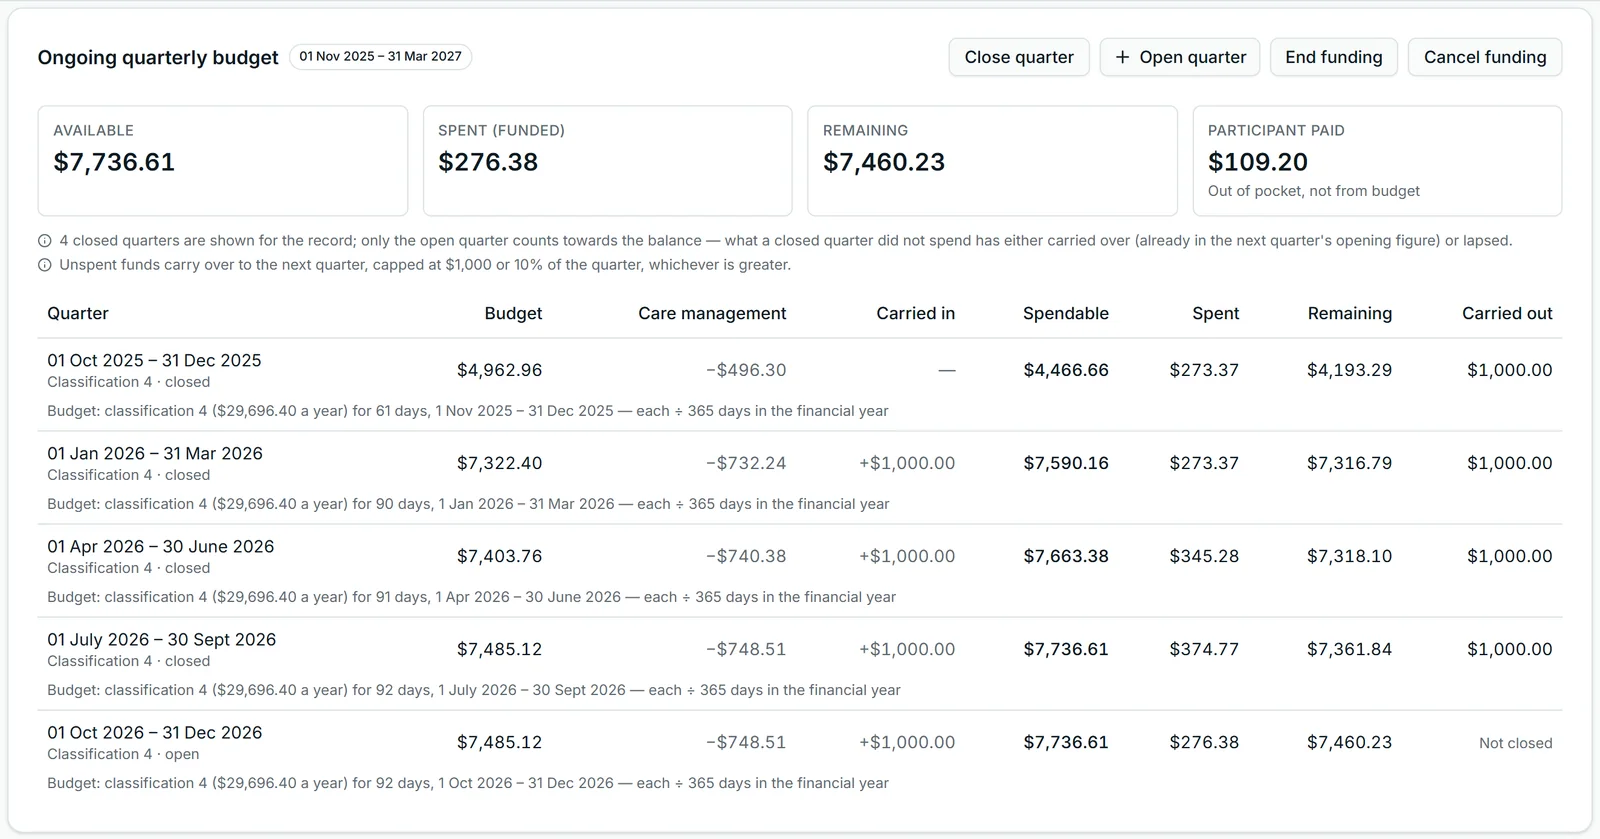Click the Carried in column header
This screenshot has height=839, width=1600.
(916, 313)
